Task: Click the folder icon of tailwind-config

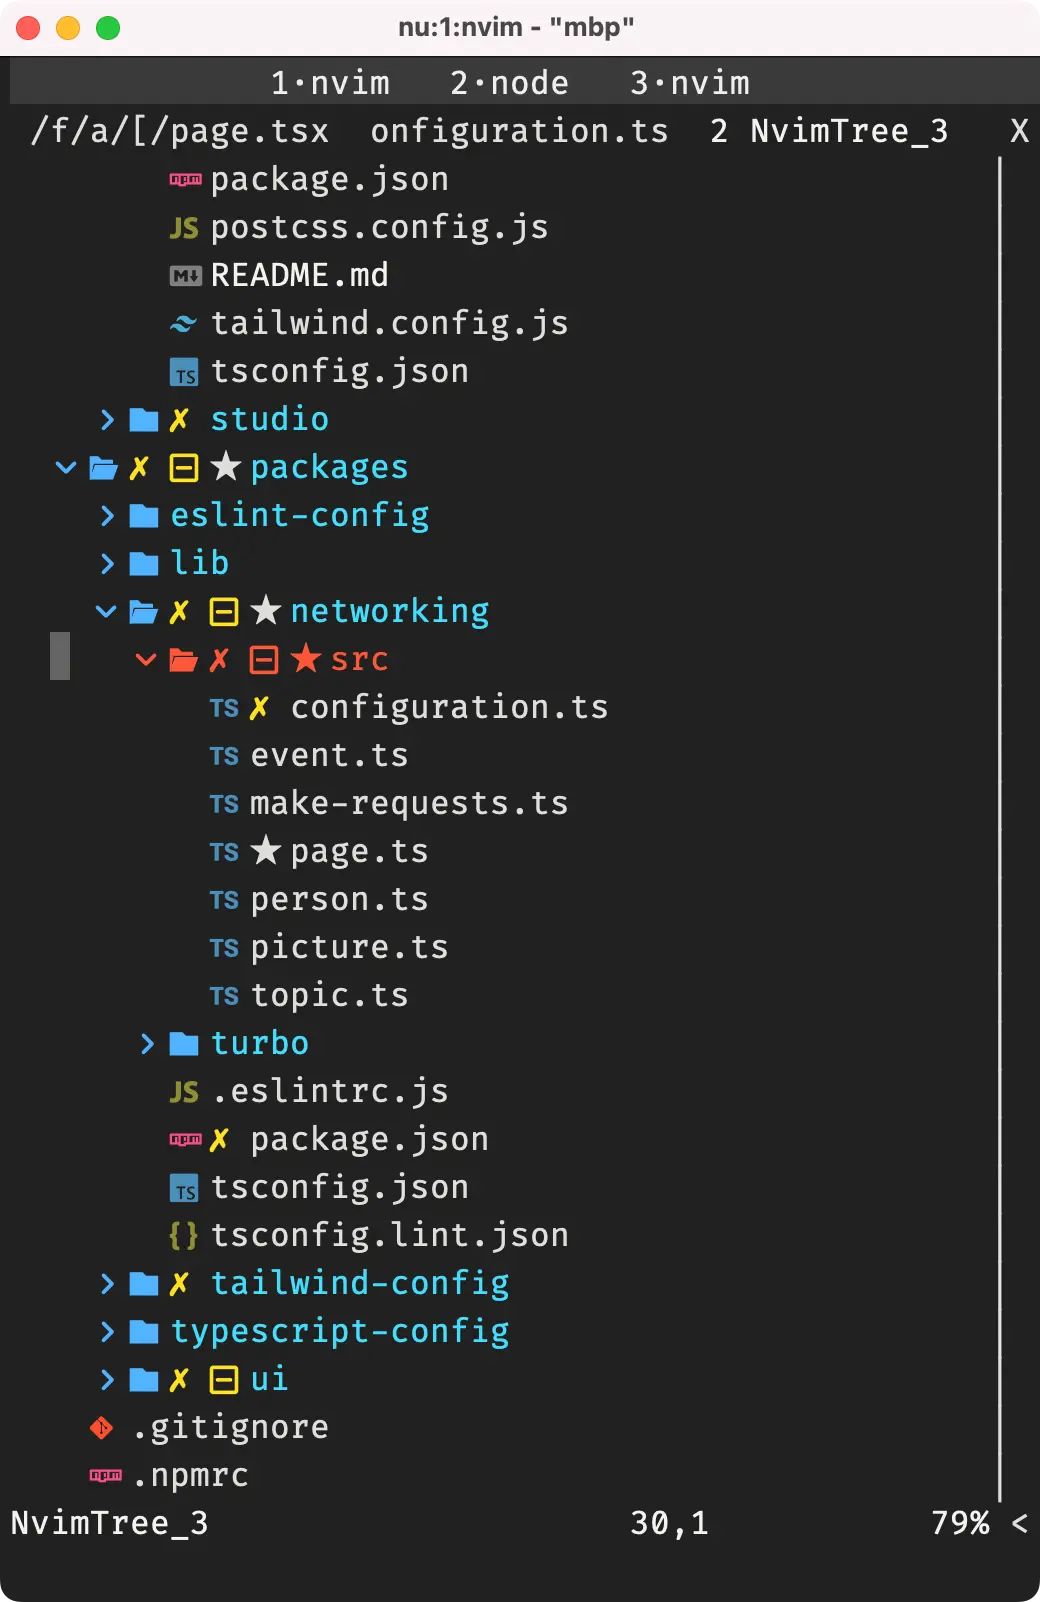Action: coord(144,1284)
